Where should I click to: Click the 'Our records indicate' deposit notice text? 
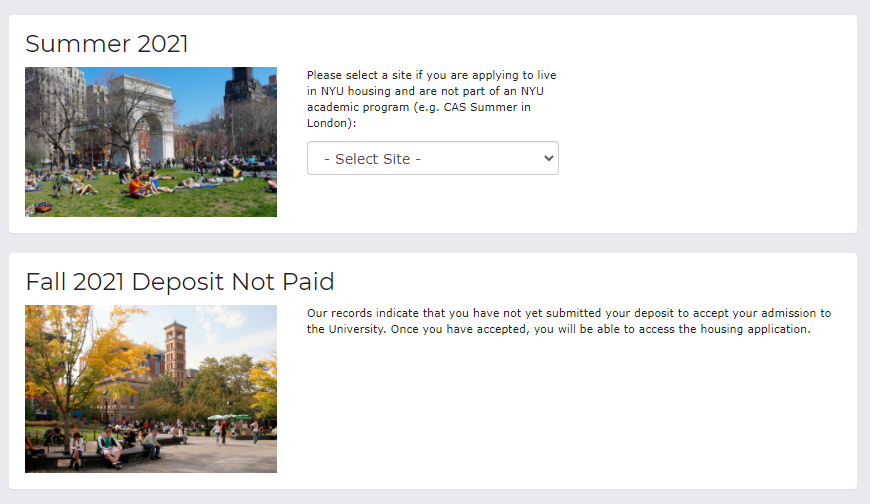pos(569,321)
